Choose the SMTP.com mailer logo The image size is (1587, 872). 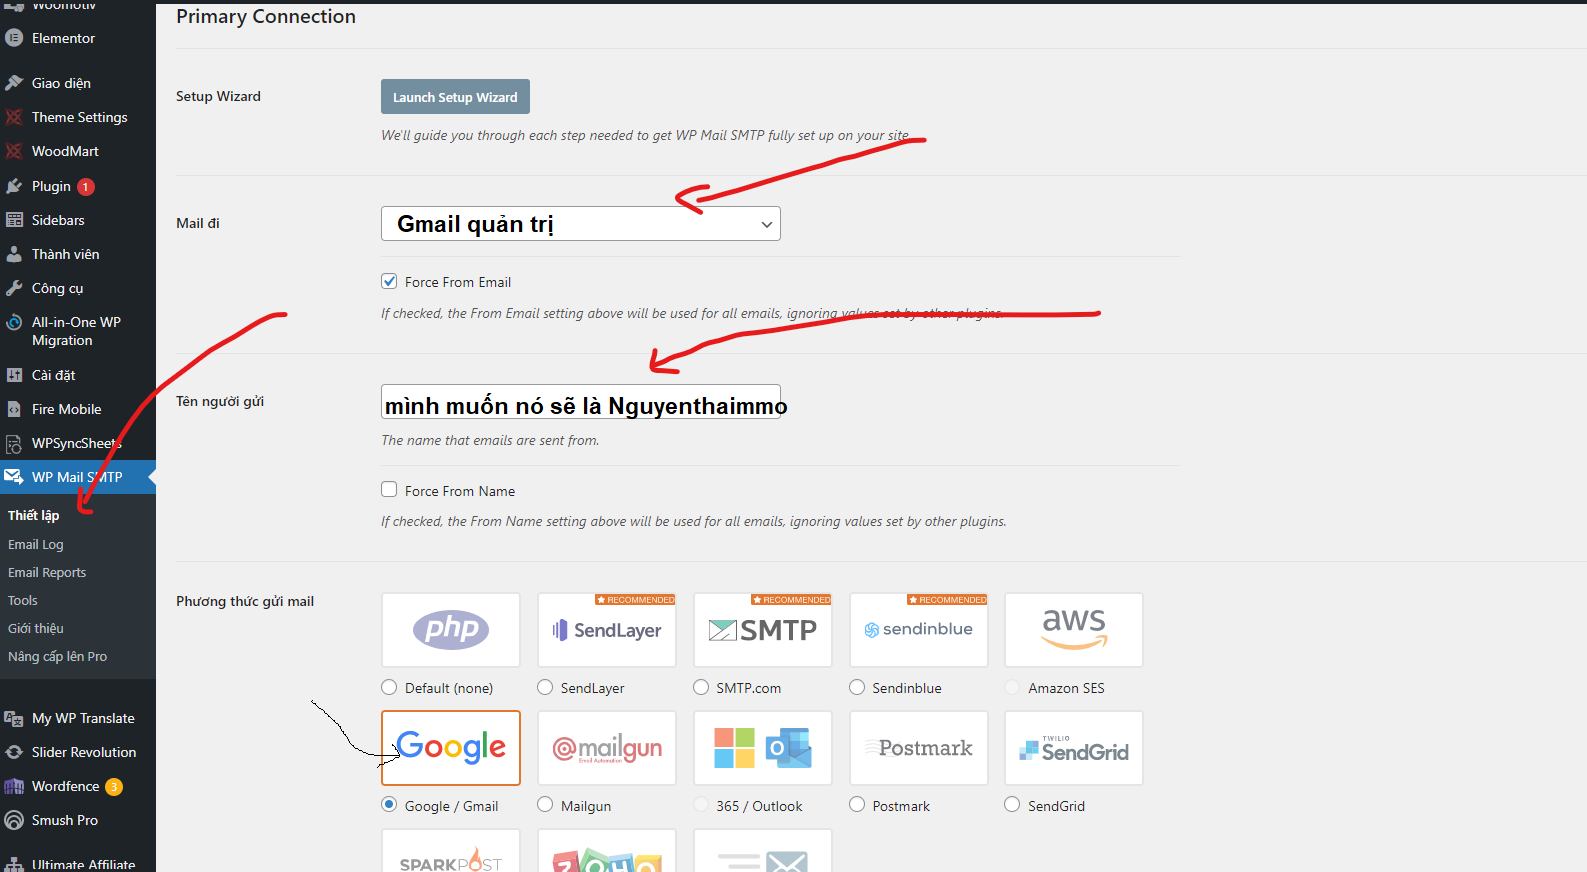(x=763, y=630)
